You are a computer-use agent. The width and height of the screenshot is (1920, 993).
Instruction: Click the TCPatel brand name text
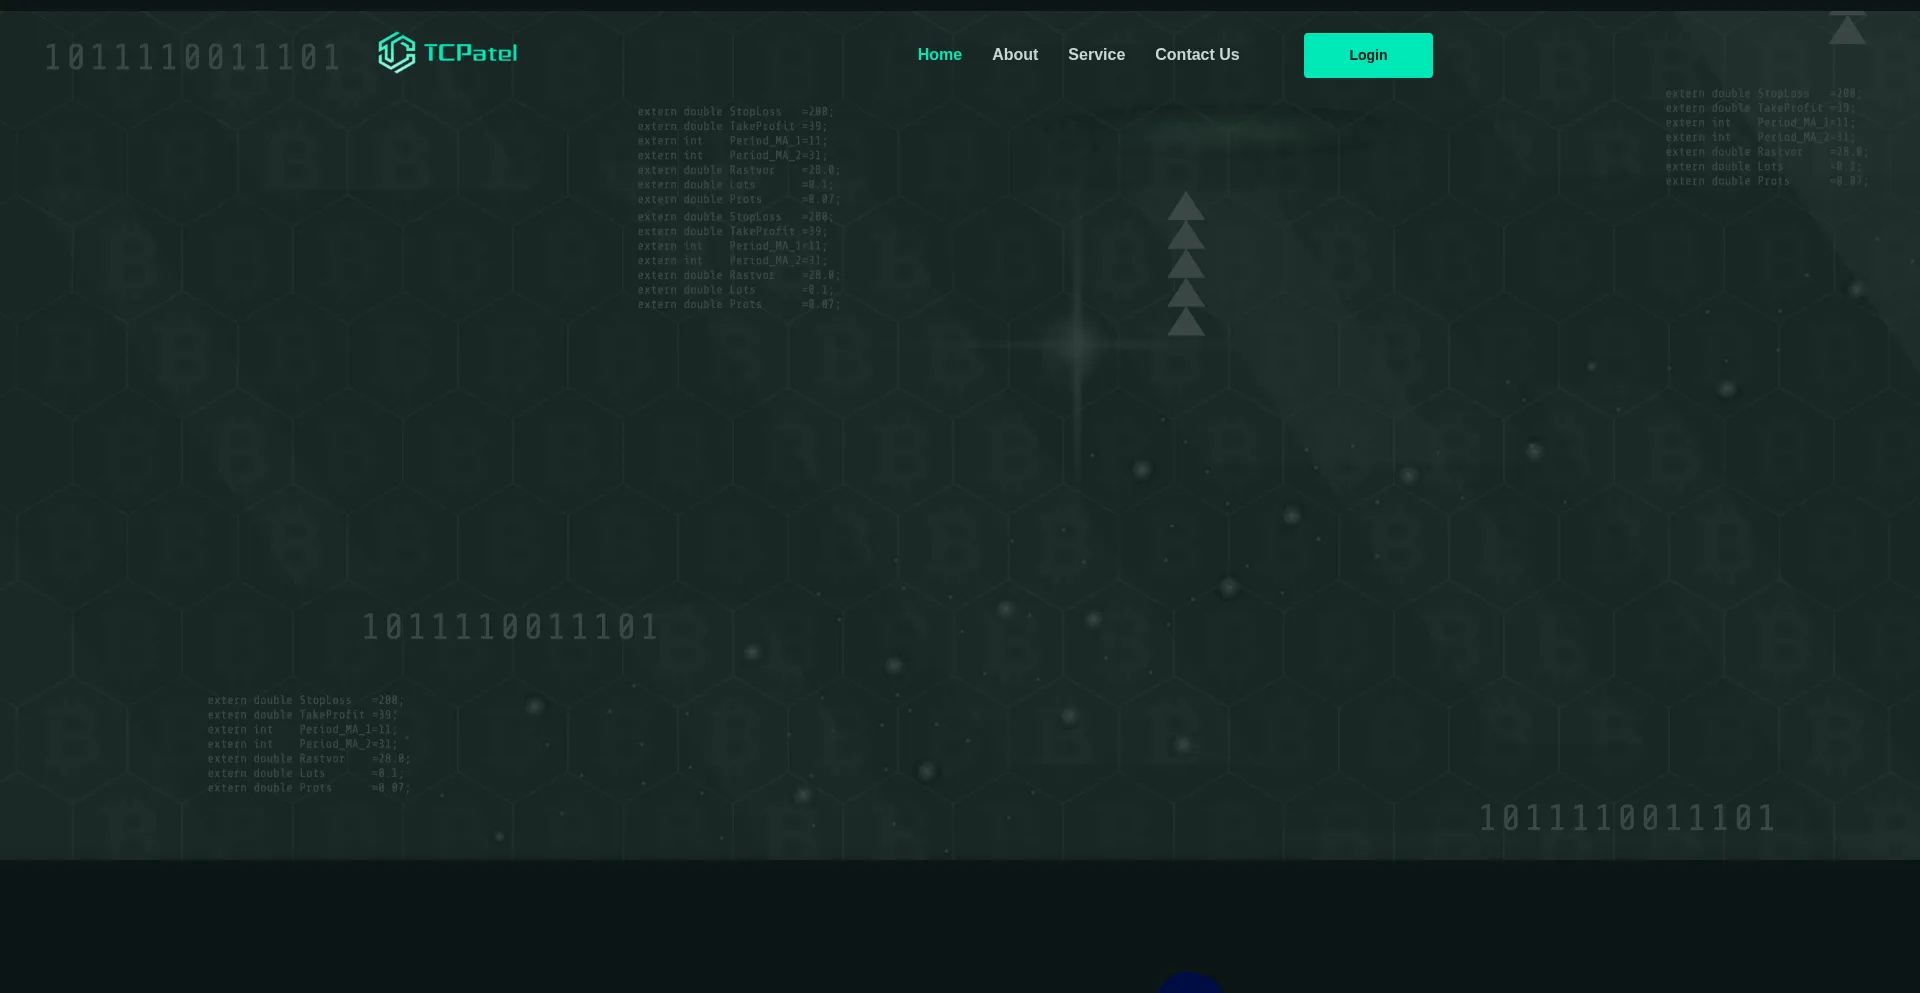tap(470, 53)
